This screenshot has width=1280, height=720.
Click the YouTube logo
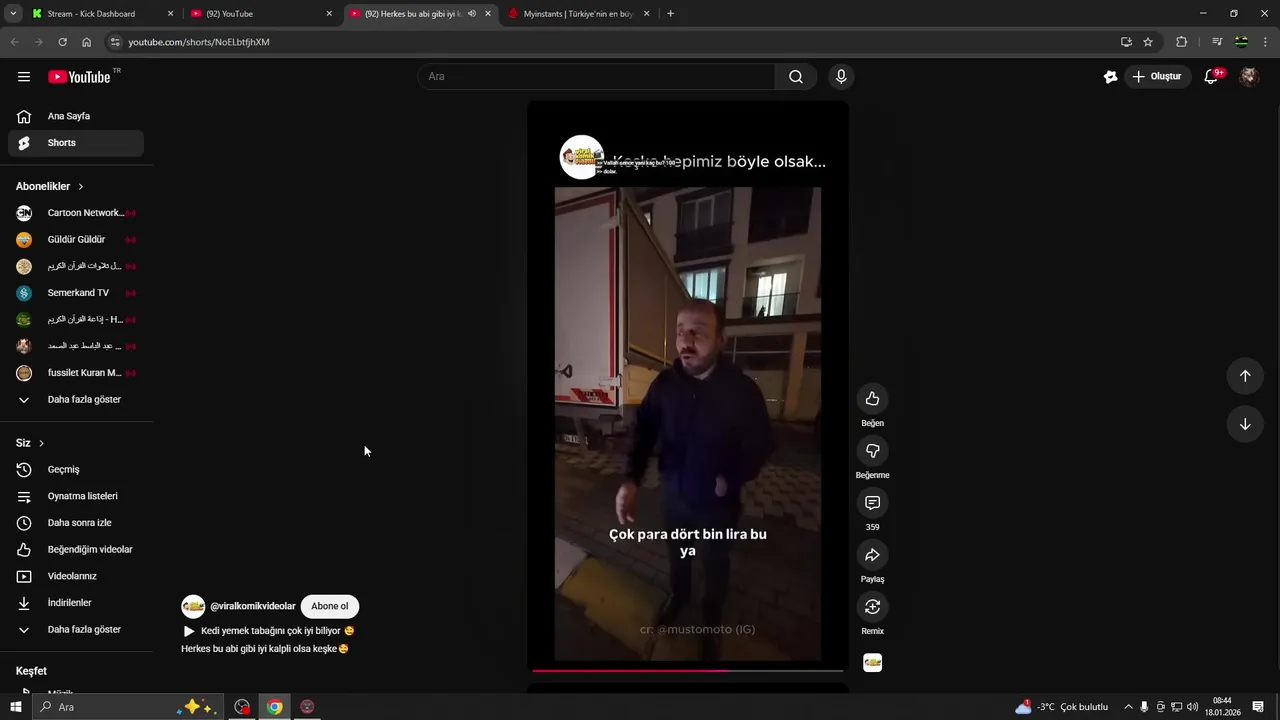(x=79, y=77)
